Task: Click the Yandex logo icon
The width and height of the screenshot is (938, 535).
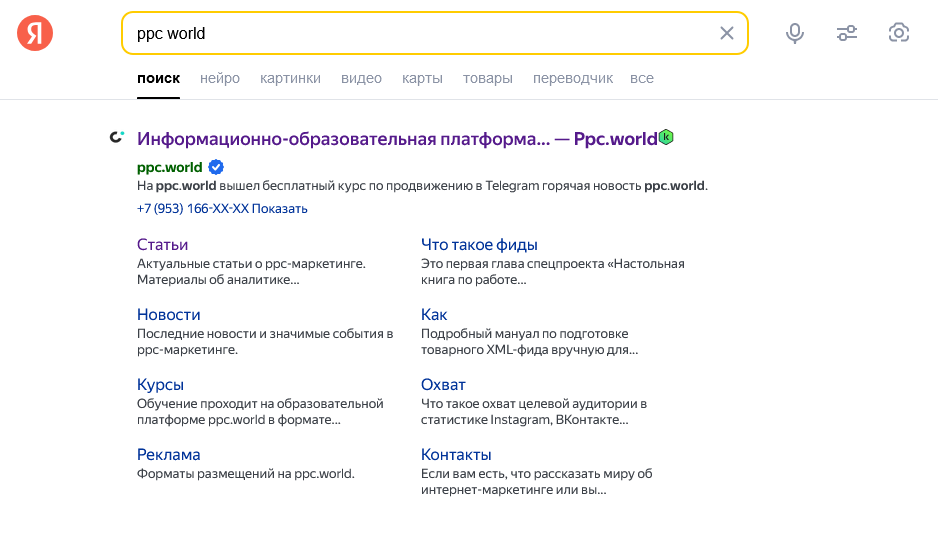Action: coord(35,33)
